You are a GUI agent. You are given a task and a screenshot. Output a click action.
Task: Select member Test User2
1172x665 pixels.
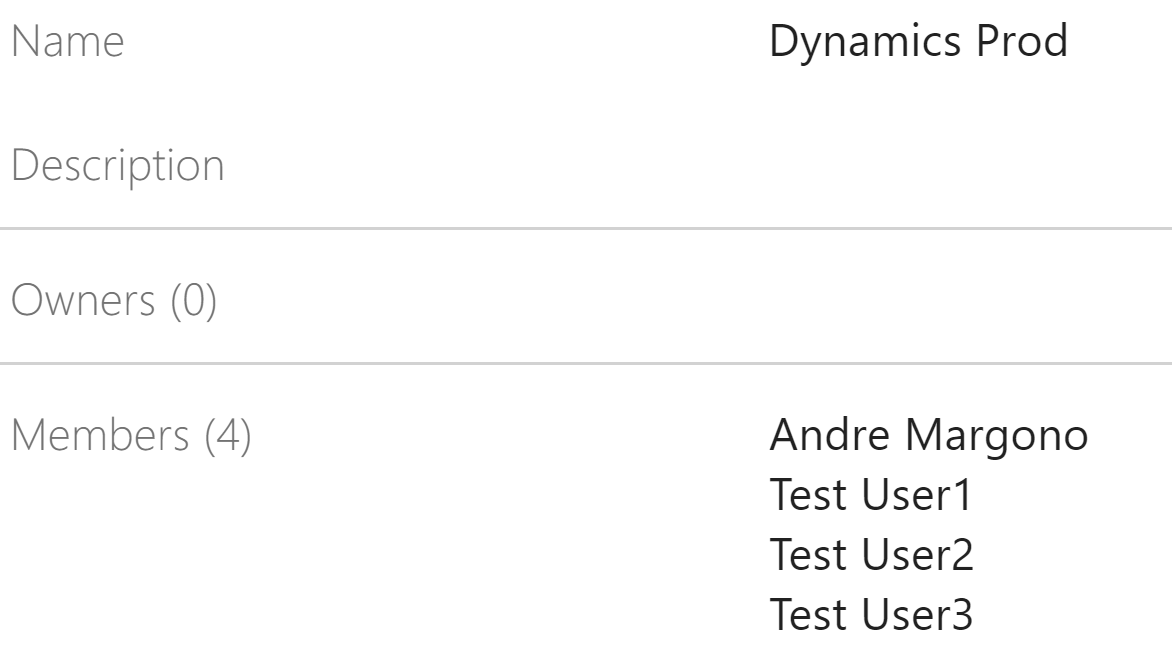[x=871, y=555]
